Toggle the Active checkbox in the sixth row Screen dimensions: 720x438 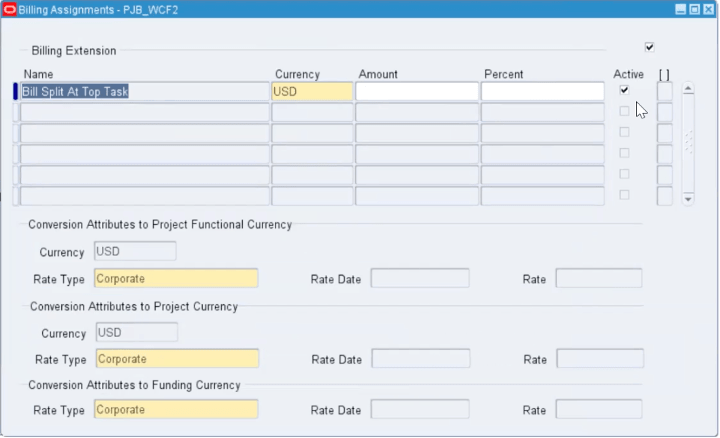coord(624,195)
